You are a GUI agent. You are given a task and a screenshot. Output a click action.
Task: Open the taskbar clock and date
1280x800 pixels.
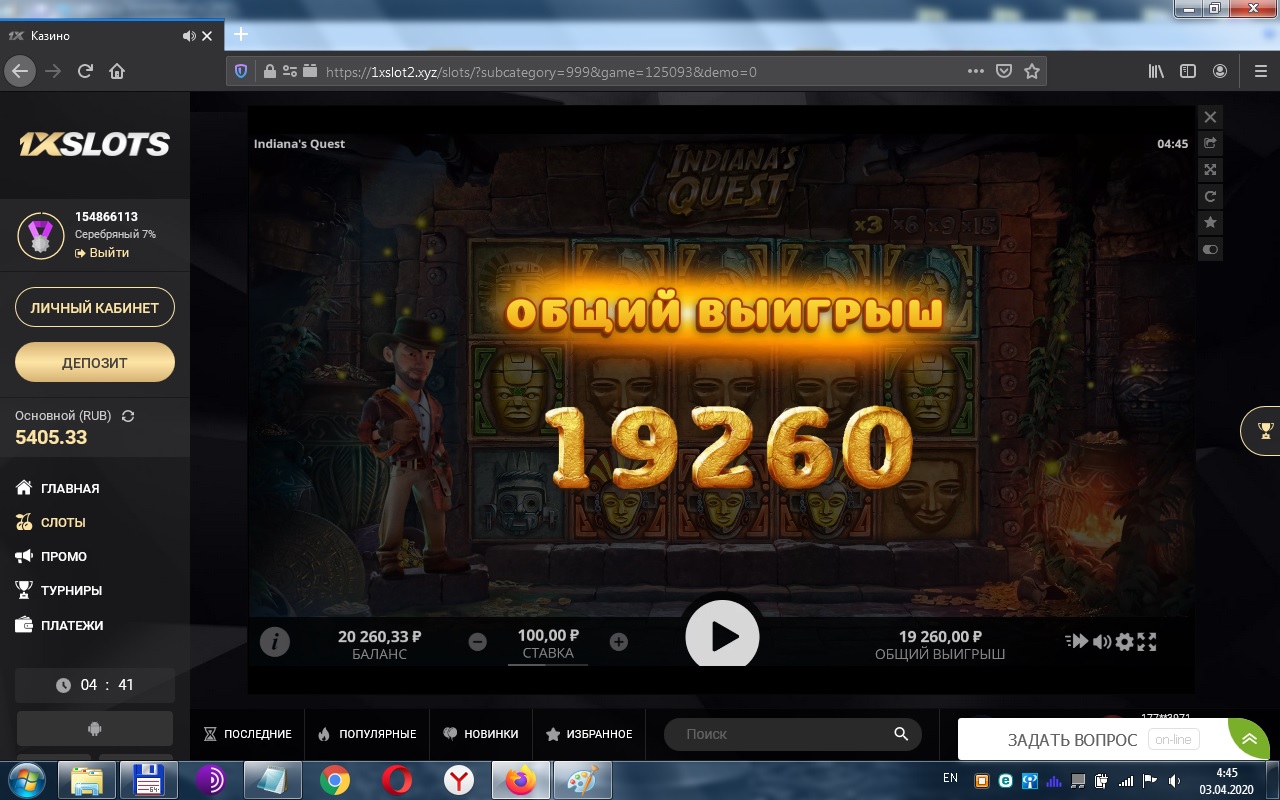click(1226, 780)
